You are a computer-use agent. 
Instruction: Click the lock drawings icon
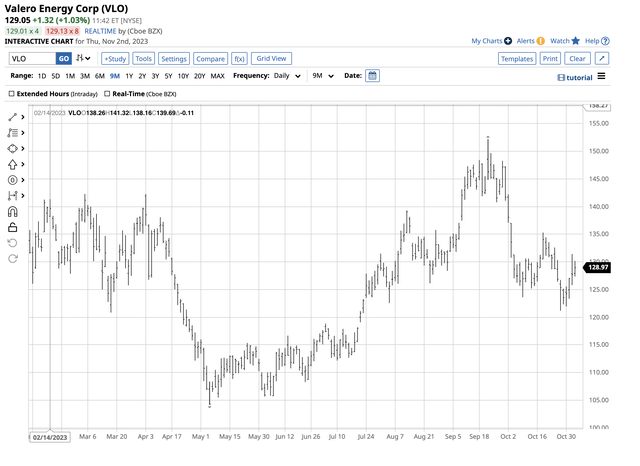tap(13, 227)
